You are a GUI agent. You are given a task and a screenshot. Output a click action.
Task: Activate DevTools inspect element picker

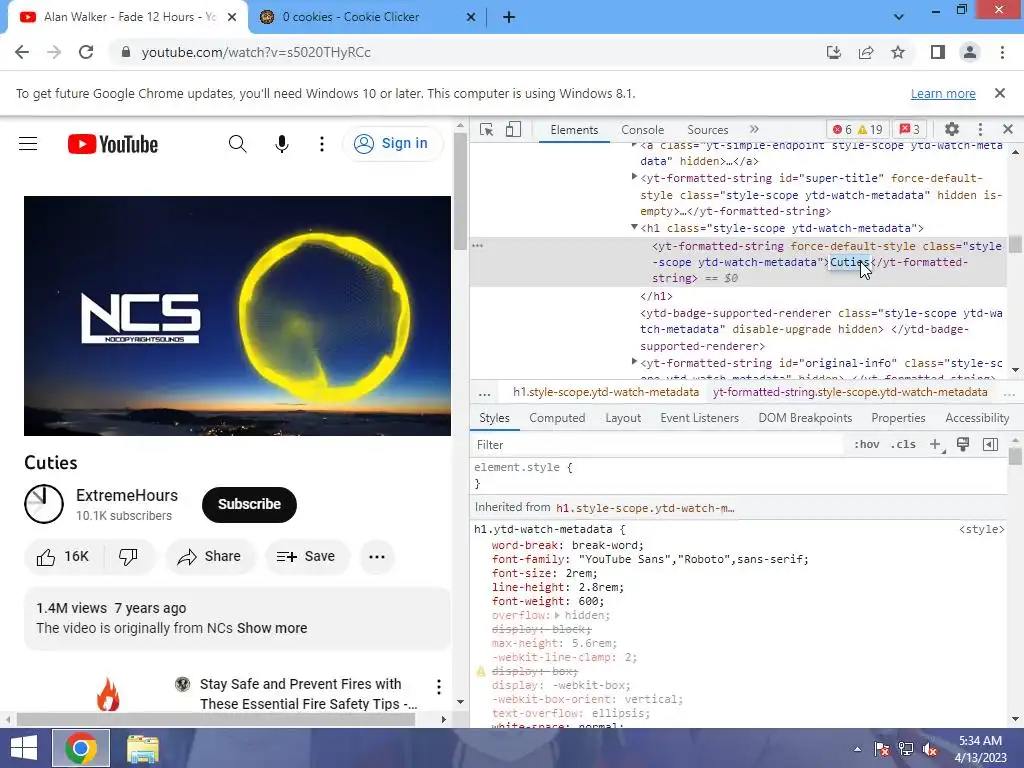click(487, 129)
